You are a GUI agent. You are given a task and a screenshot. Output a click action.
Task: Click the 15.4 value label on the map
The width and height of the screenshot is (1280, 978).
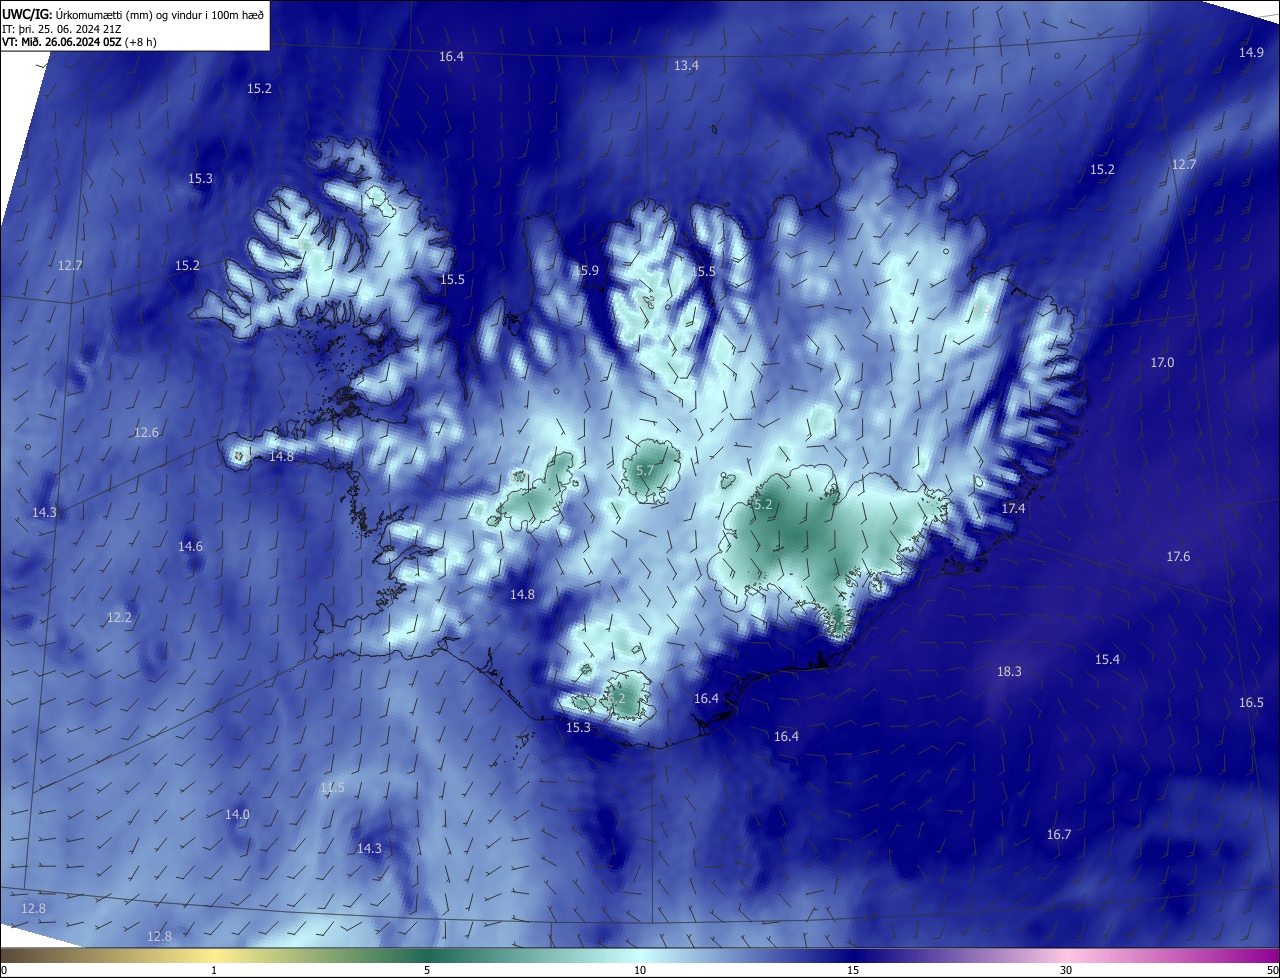click(x=1107, y=659)
